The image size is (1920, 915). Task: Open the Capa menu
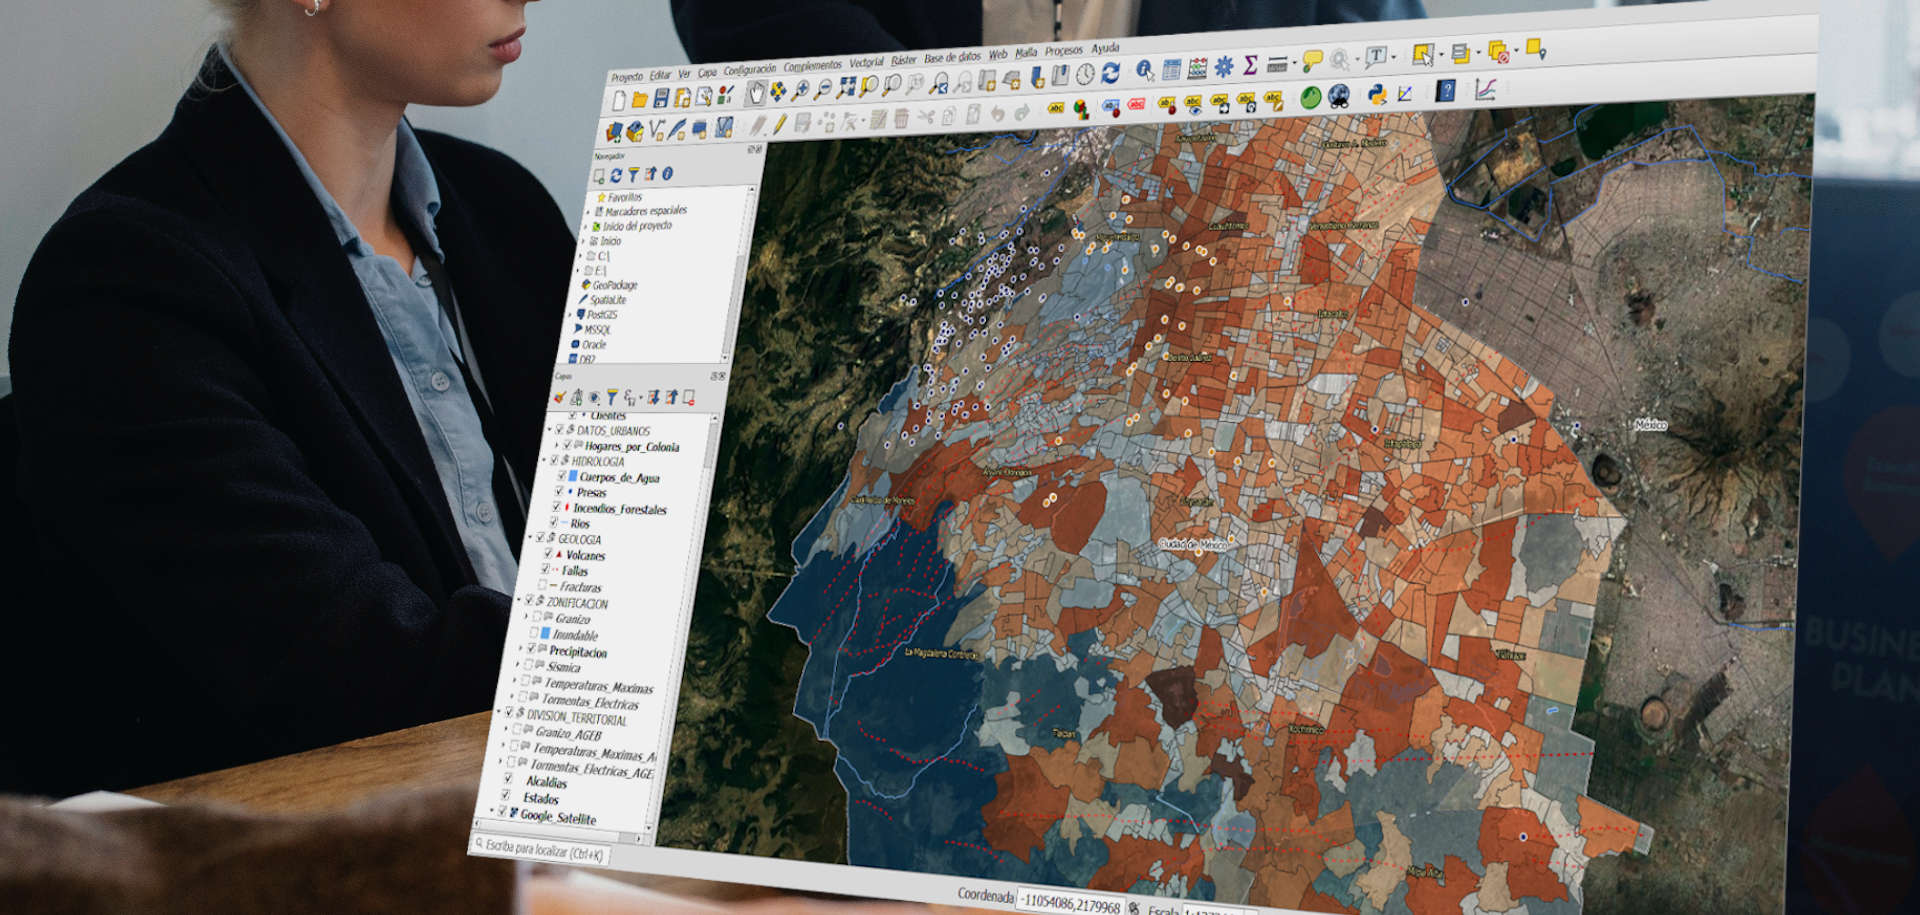(707, 73)
